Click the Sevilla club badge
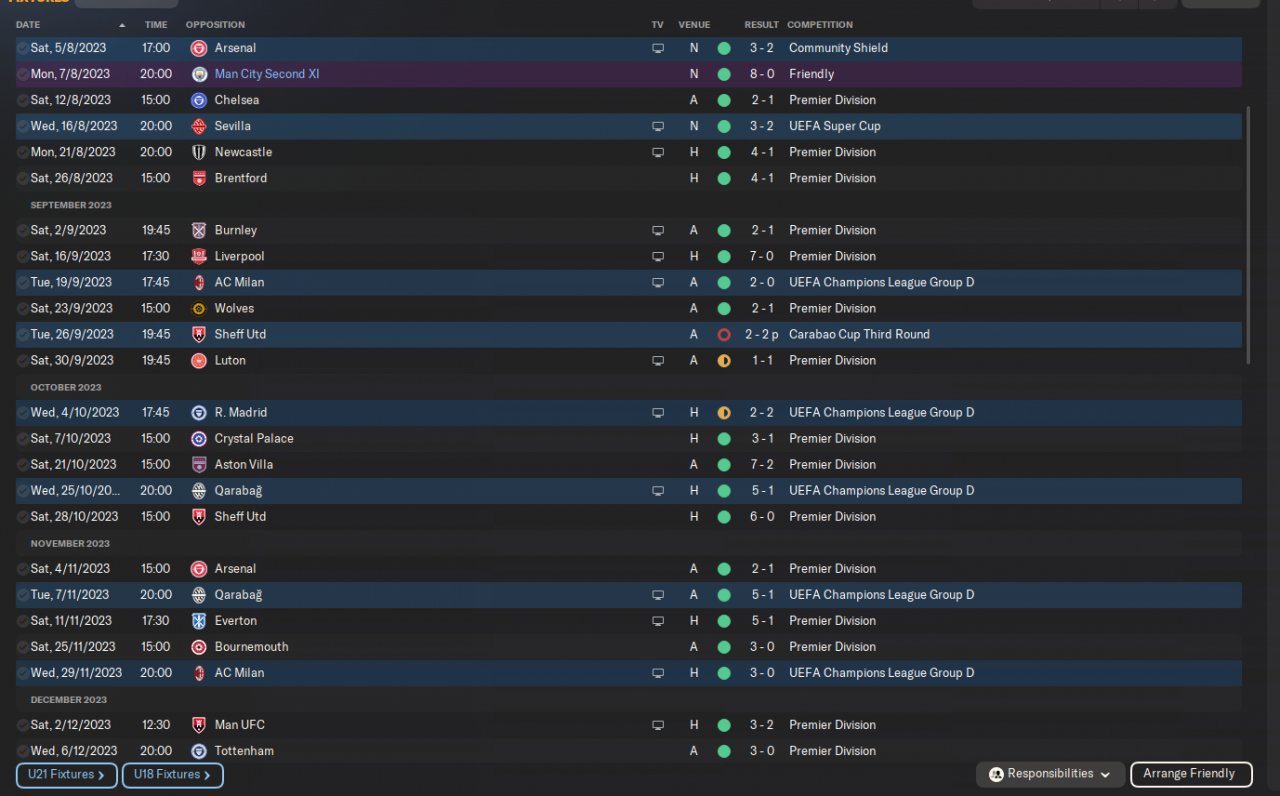Screen dimensions: 1280x796 [199, 126]
